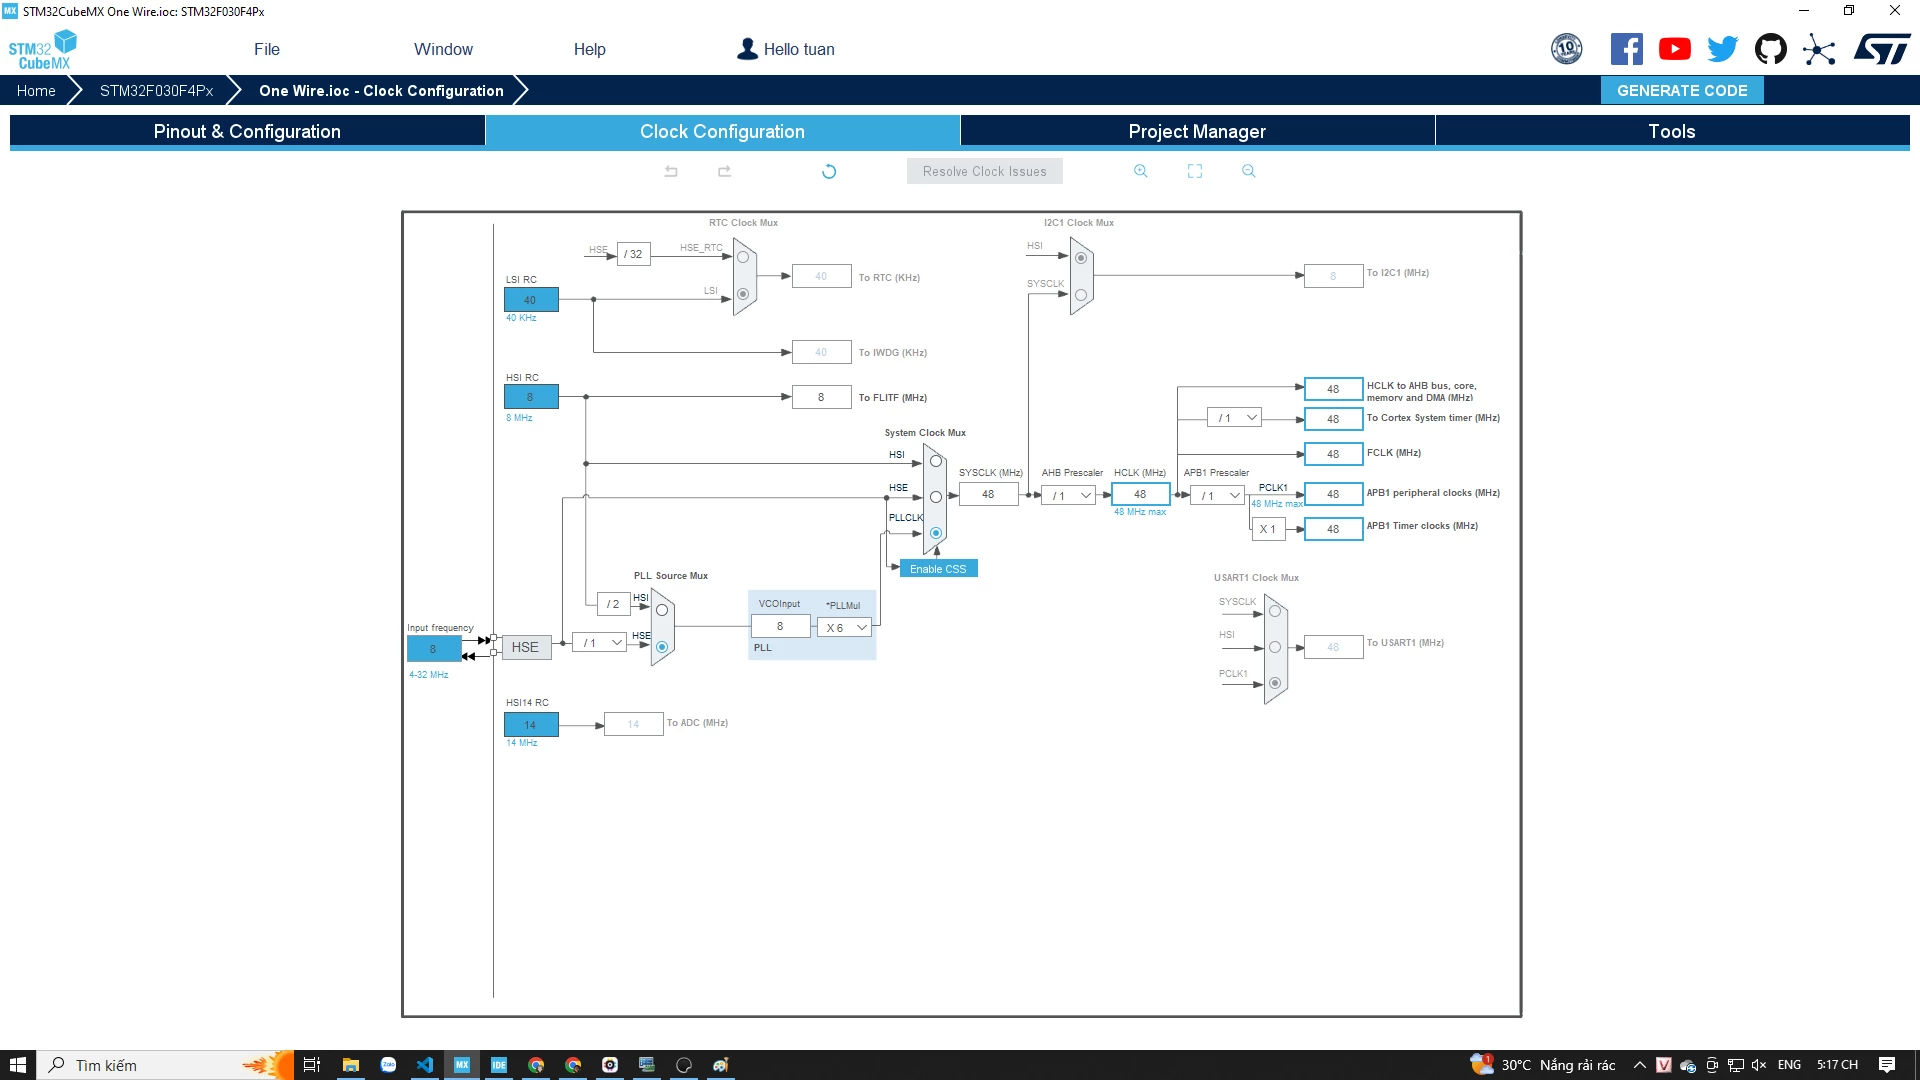Click the Input frequency value field

click(433, 649)
